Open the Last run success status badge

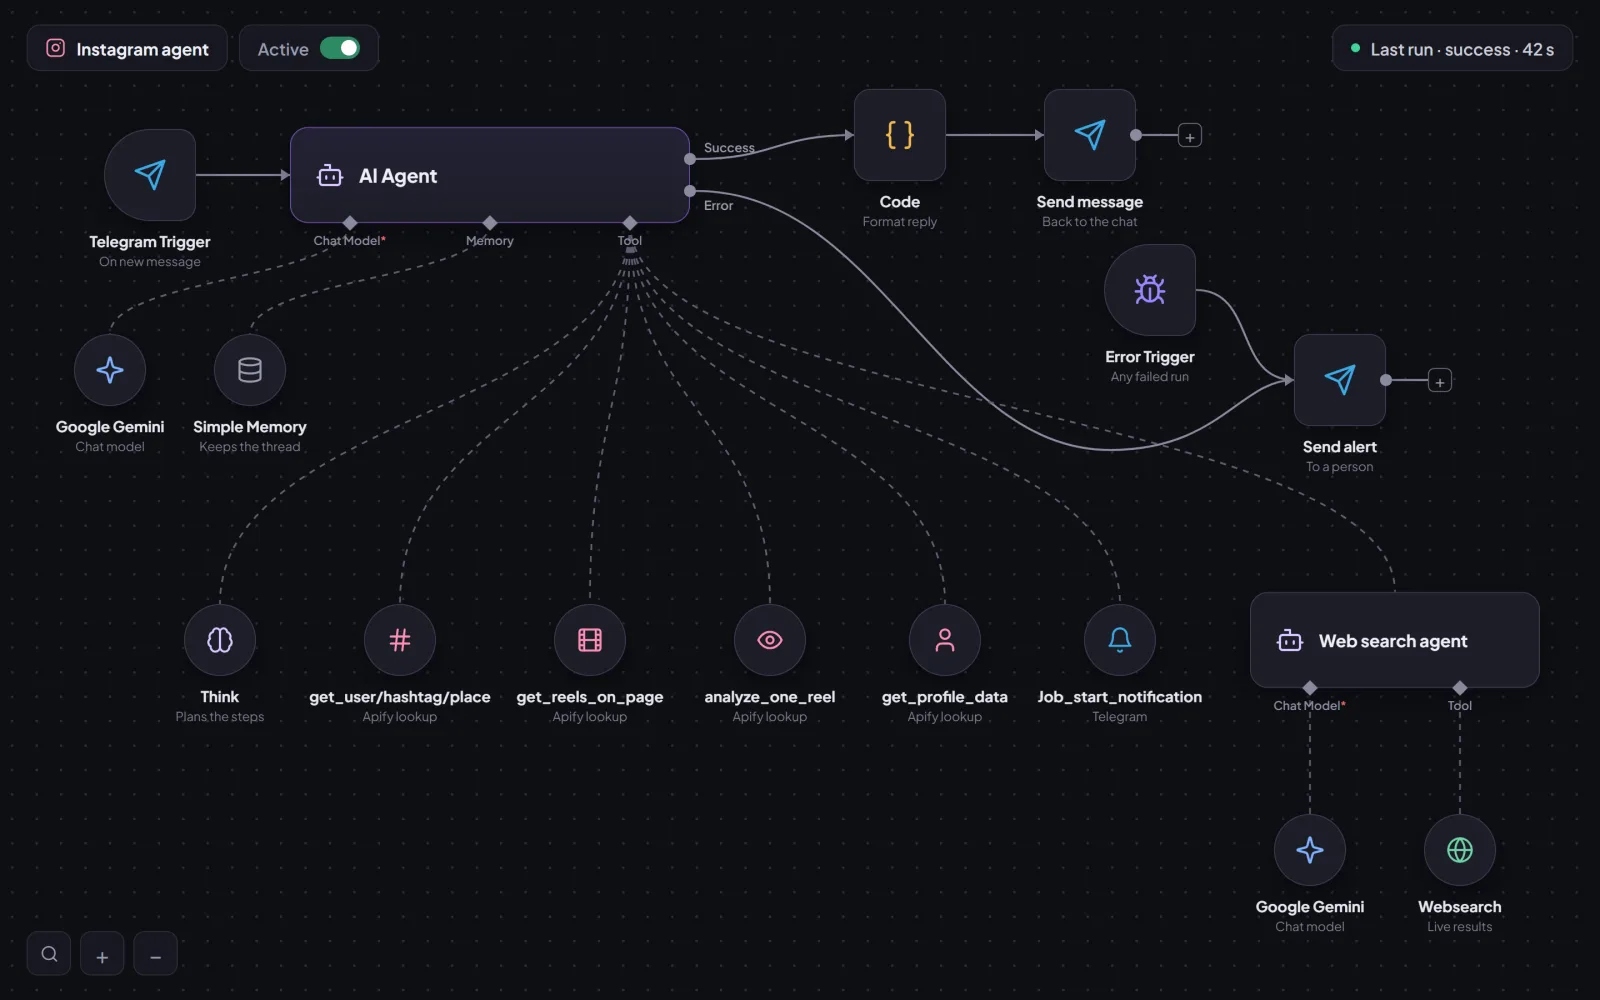pos(1452,48)
